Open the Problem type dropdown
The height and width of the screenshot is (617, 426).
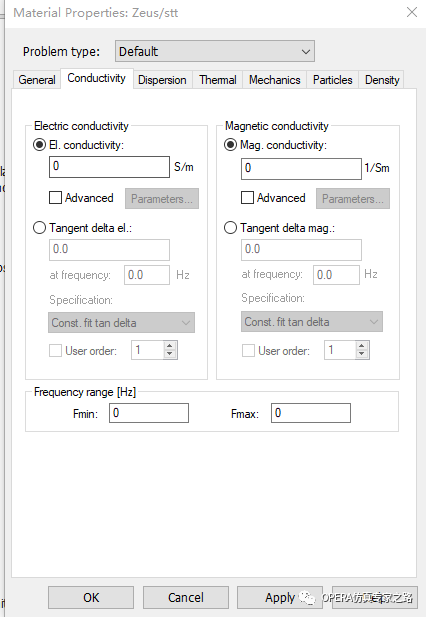(215, 51)
